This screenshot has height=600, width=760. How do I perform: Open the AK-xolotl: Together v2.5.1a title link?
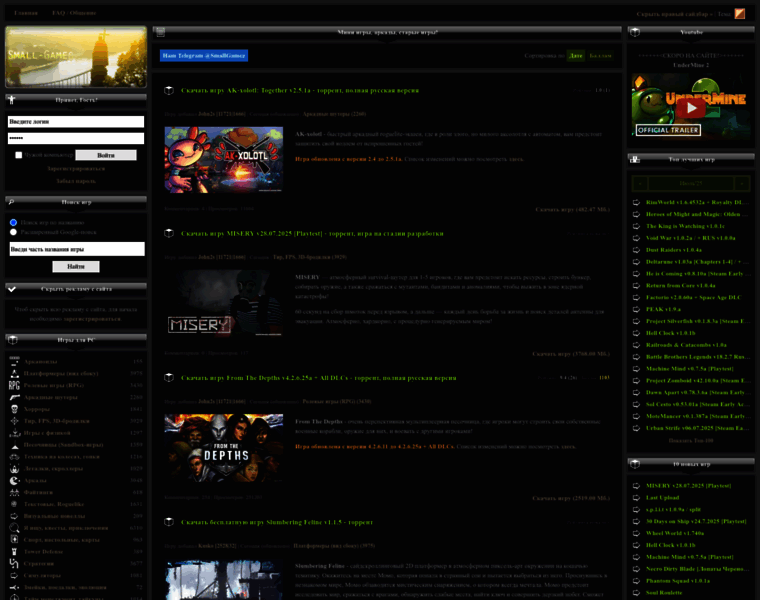300,90
